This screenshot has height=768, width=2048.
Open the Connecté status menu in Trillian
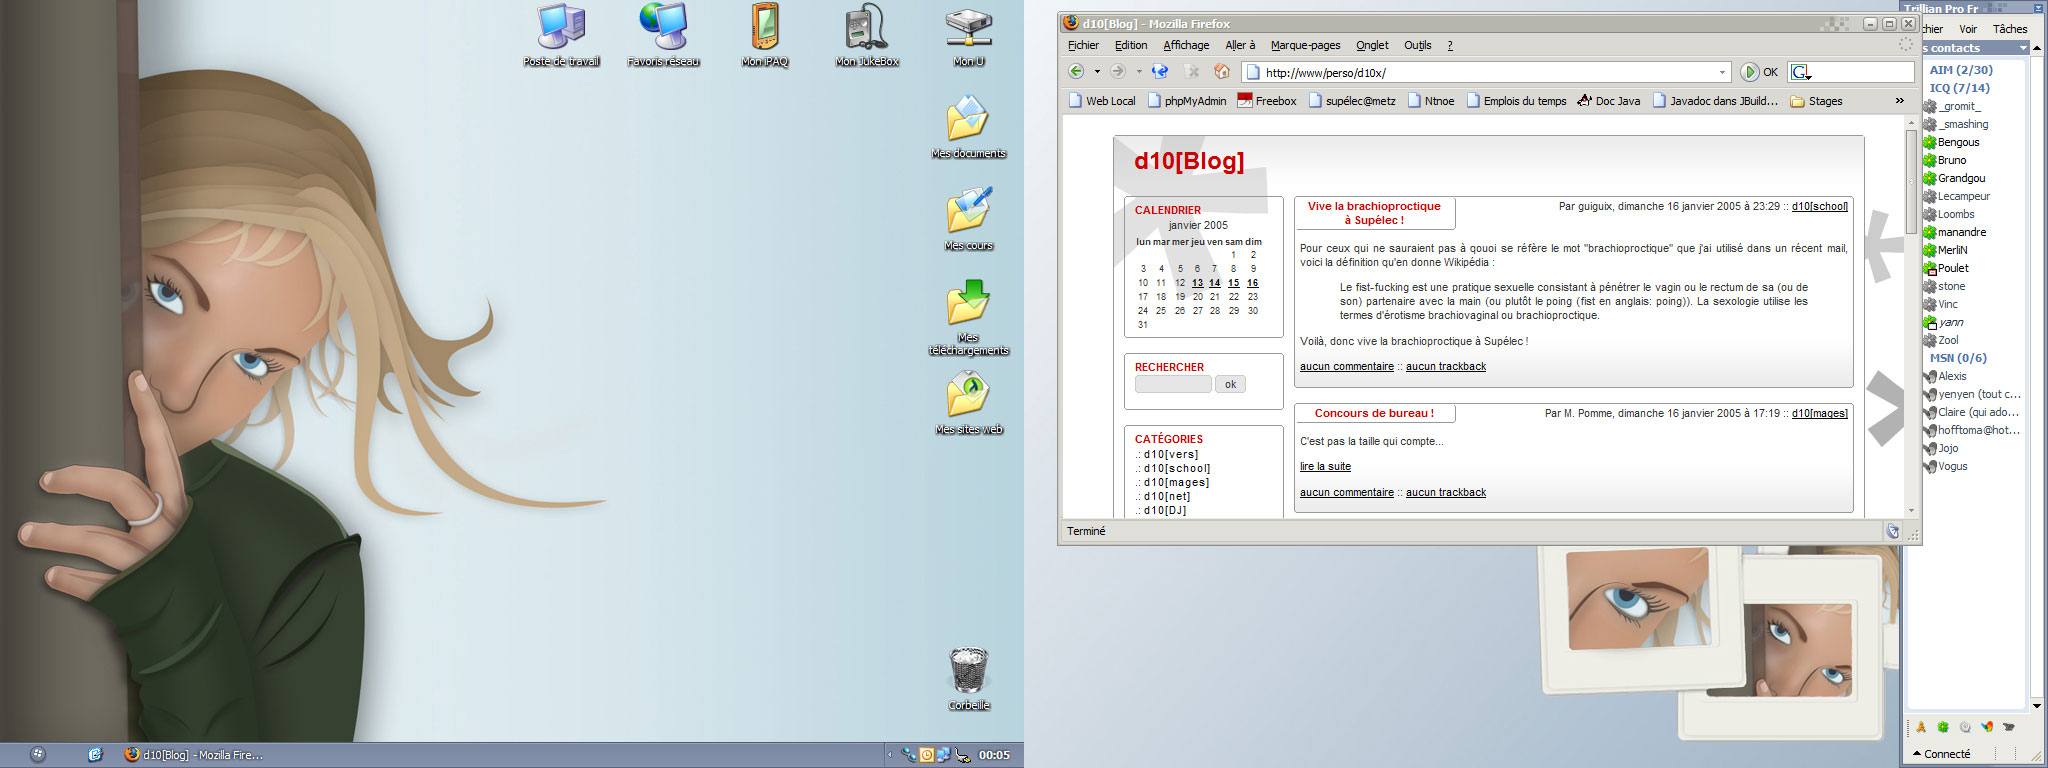(1941, 754)
